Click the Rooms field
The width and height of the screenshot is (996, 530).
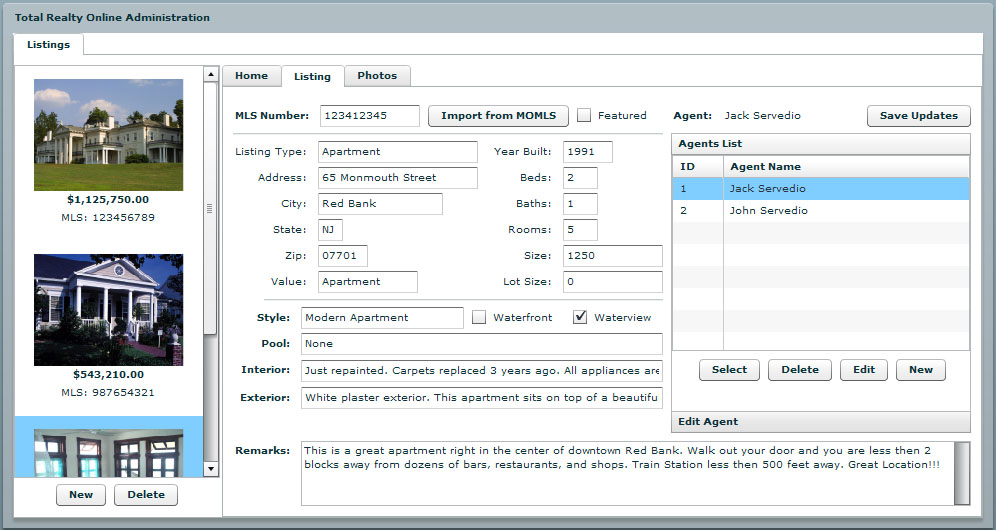(x=580, y=230)
